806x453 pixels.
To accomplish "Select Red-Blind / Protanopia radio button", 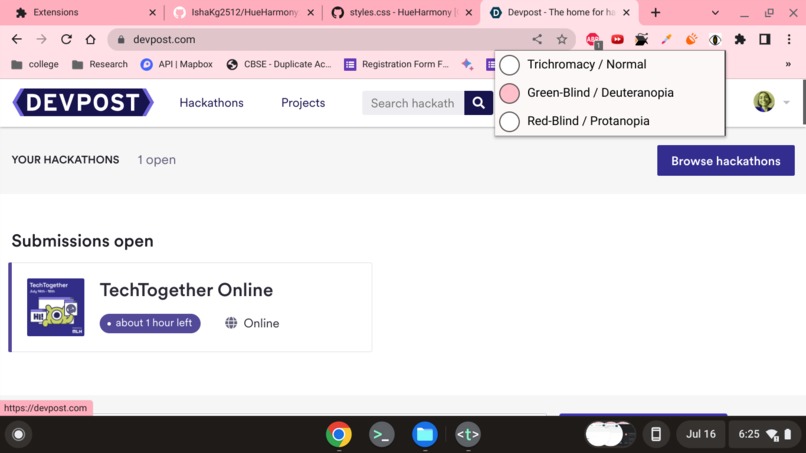I will [509, 121].
